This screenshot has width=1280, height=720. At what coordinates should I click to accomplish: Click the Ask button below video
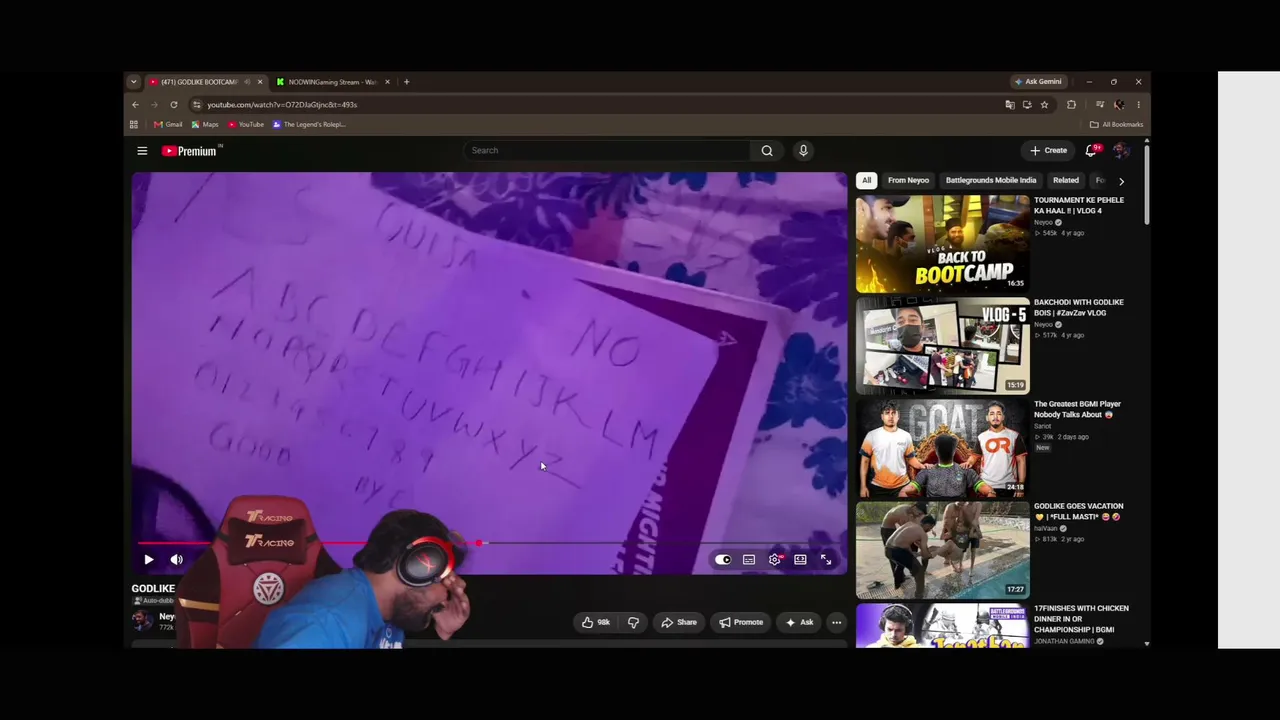tap(799, 622)
